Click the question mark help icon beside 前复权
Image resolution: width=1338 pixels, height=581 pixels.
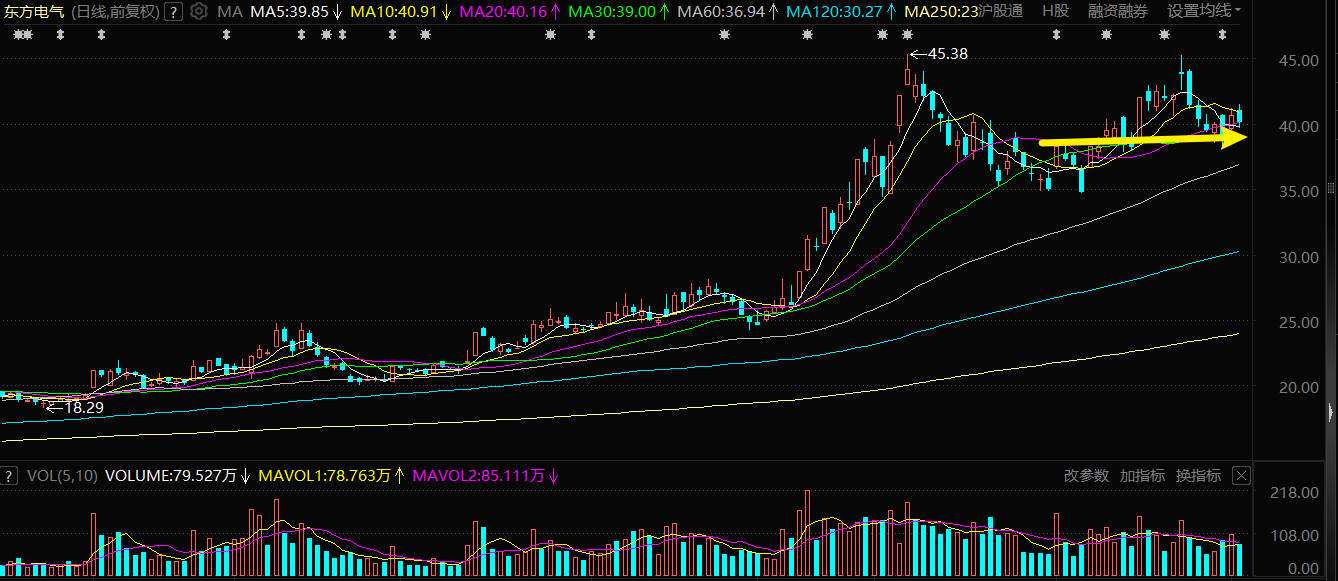[173, 12]
